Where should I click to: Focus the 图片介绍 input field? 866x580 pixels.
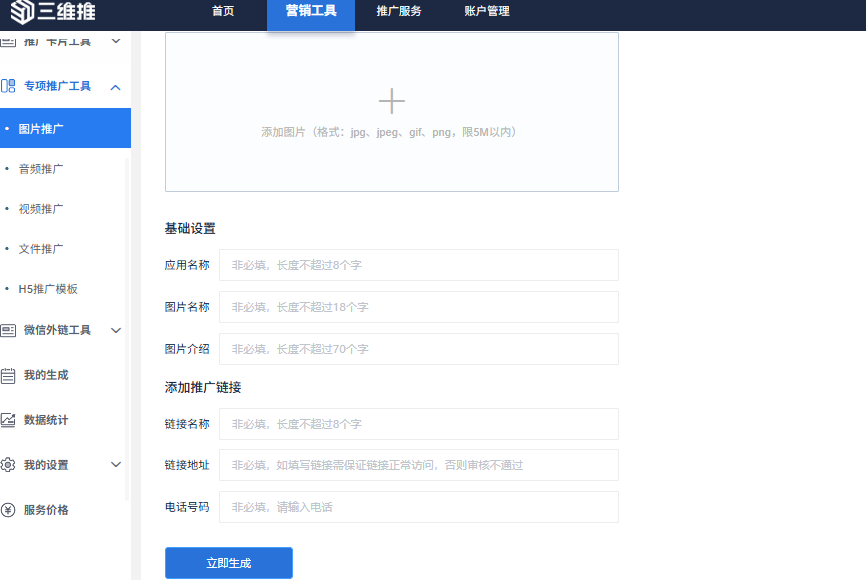coord(419,349)
